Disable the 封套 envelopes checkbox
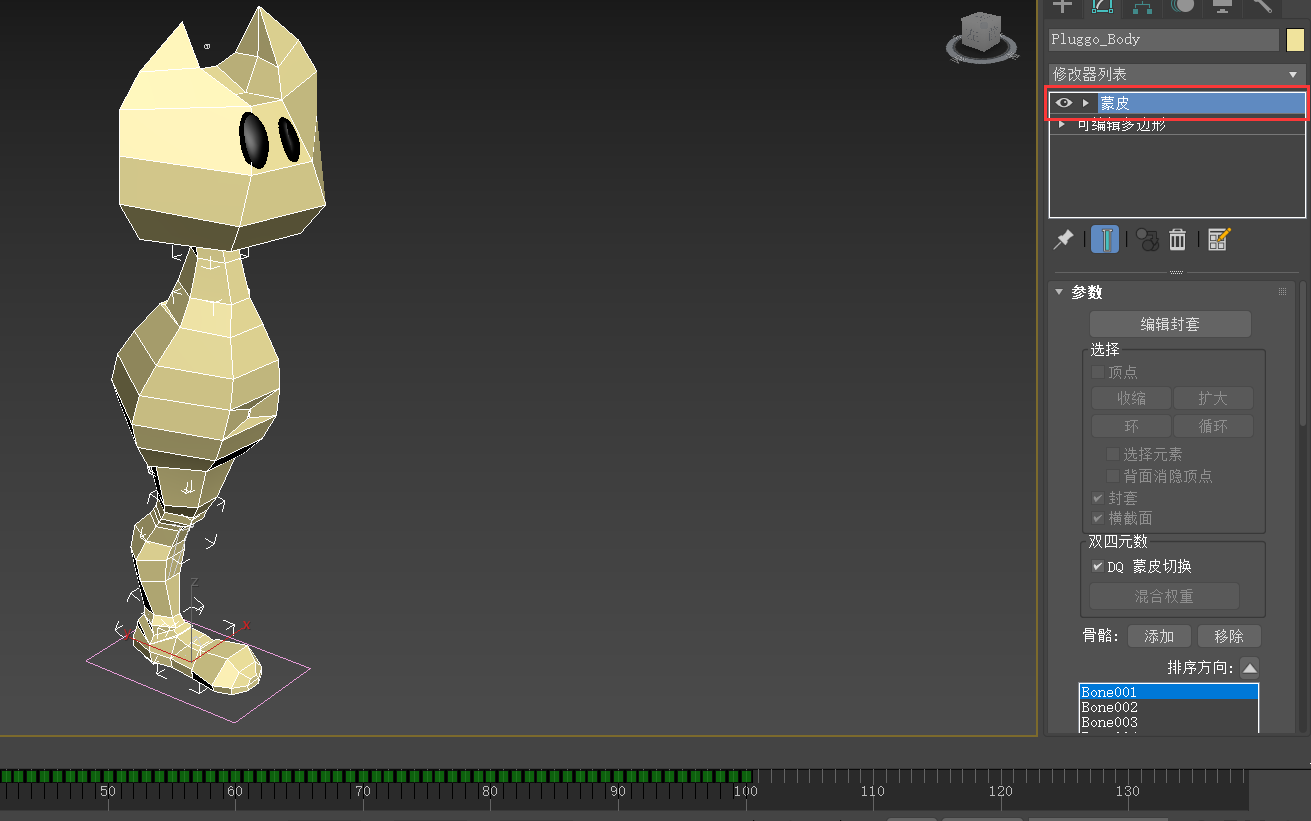The height and width of the screenshot is (821, 1311). coord(1097,497)
